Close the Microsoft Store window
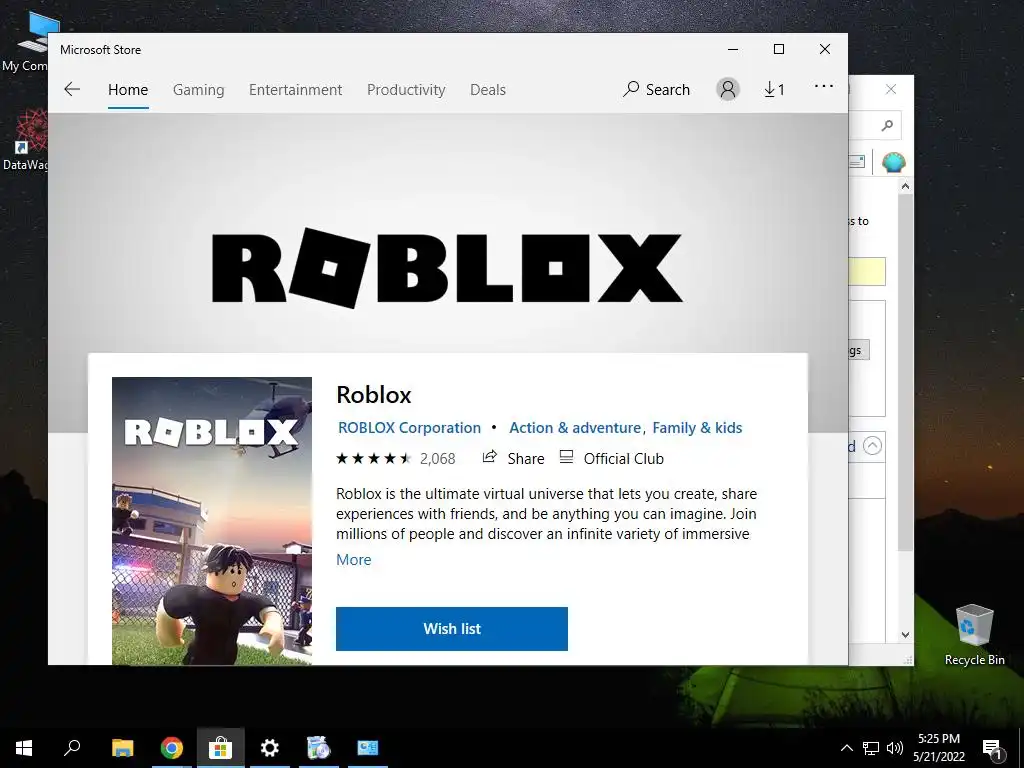The image size is (1024, 768). tap(825, 49)
